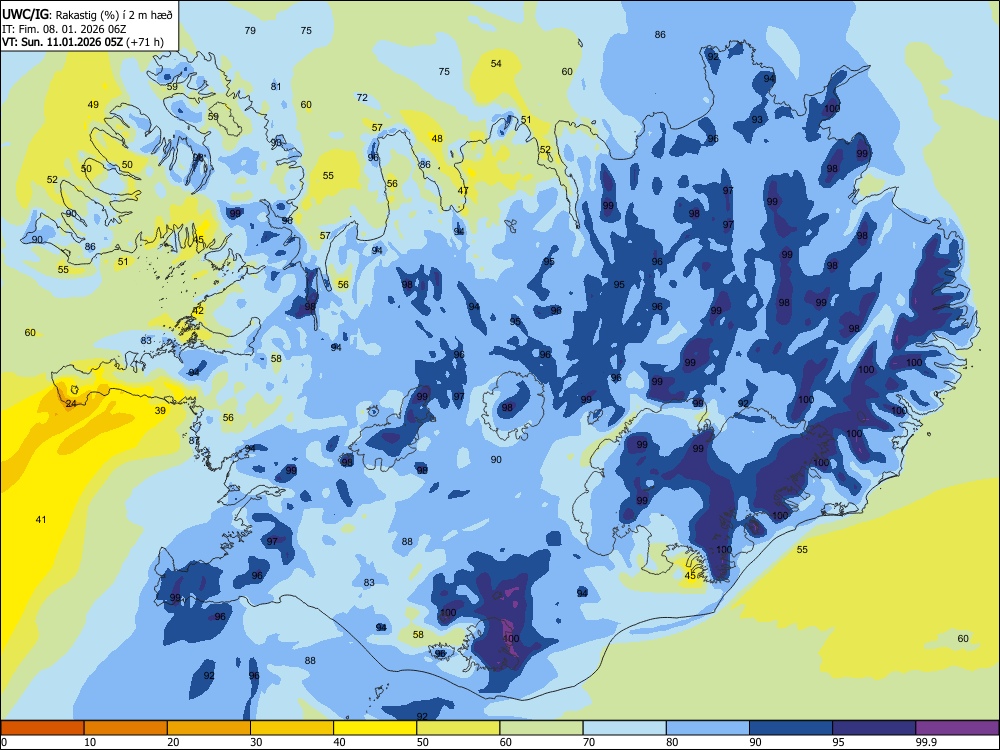Image resolution: width=1000 pixels, height=750 pixels.
Task: Click the pale blue 70–80 legend swatch
Action: tap(624, 728)
